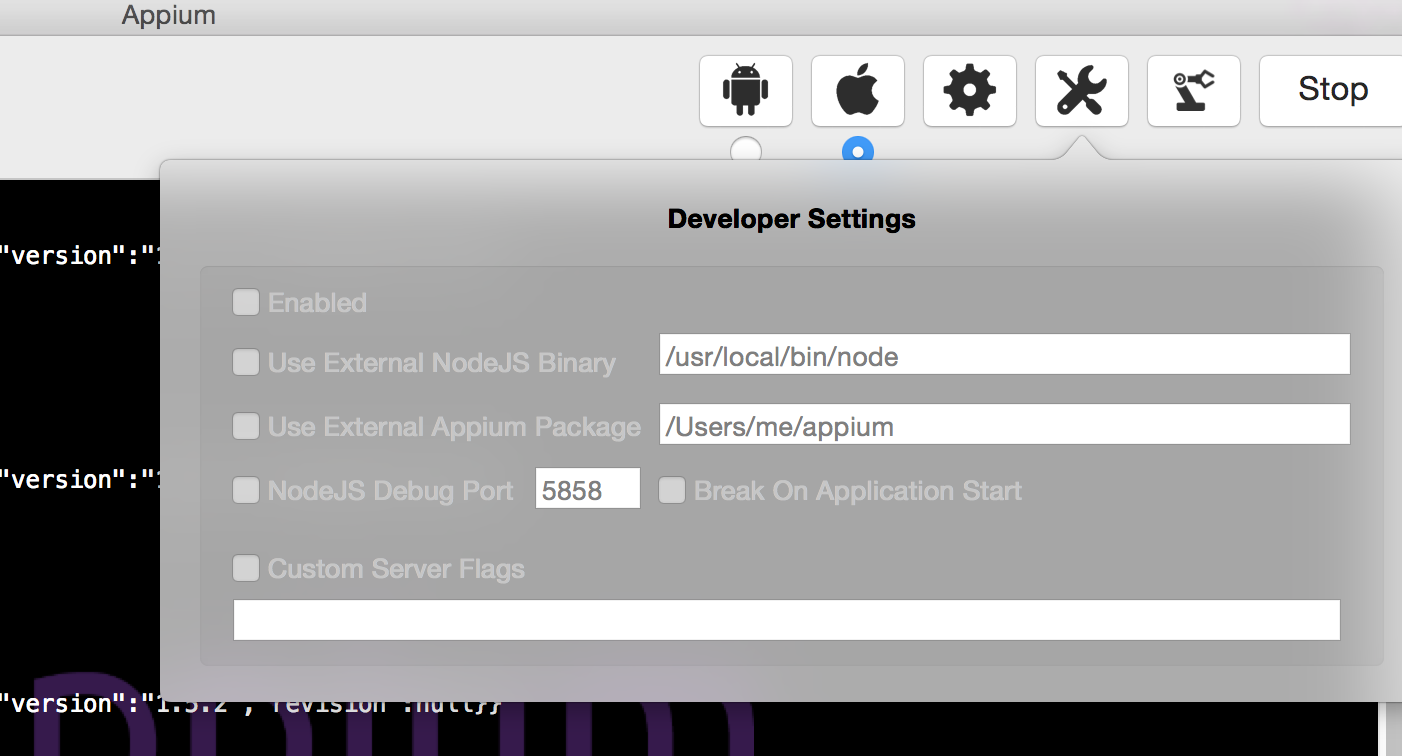Image resolution: width=1402 pixels, height=756 pixels.
Task: Tick the Enabled checkbox in Developer Settings
Action: 246,302
